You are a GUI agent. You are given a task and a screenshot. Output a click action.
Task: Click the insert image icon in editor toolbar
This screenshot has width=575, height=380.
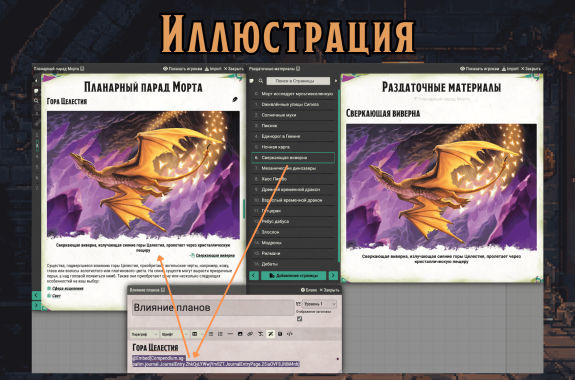click(x=240, y=334)
